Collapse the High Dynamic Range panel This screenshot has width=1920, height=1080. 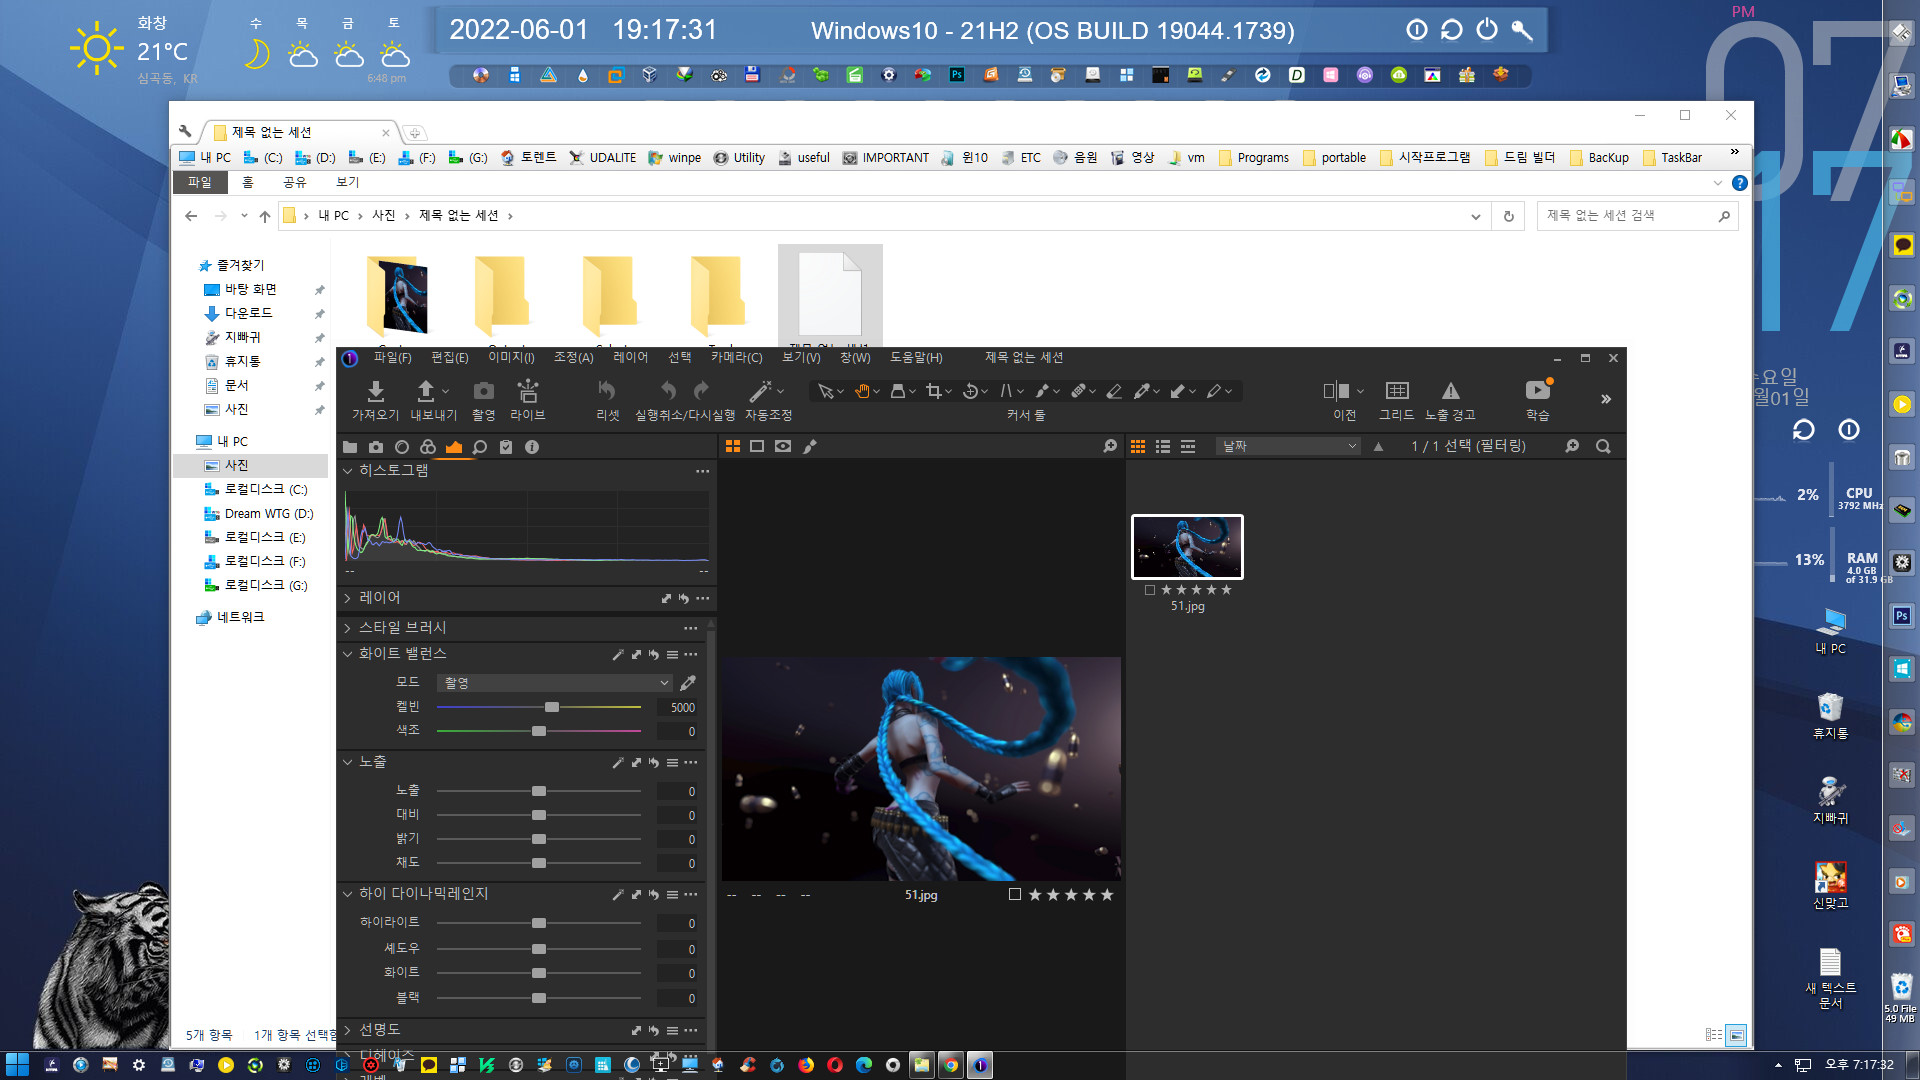pyautogui.click(x=348, y=894)
